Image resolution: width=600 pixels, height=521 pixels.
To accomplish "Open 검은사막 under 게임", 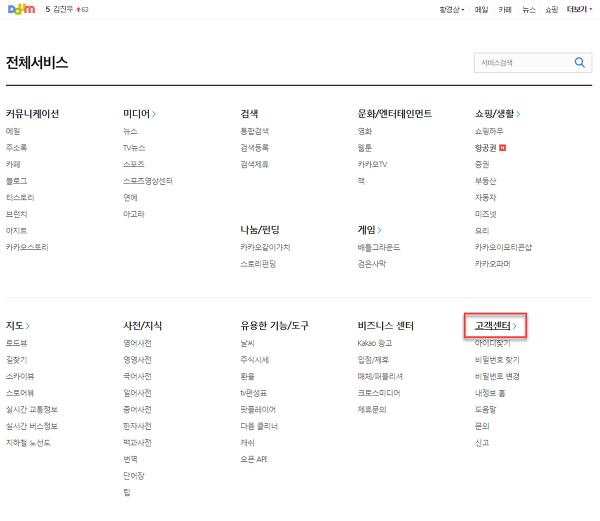I will click(x=372, y=264).
